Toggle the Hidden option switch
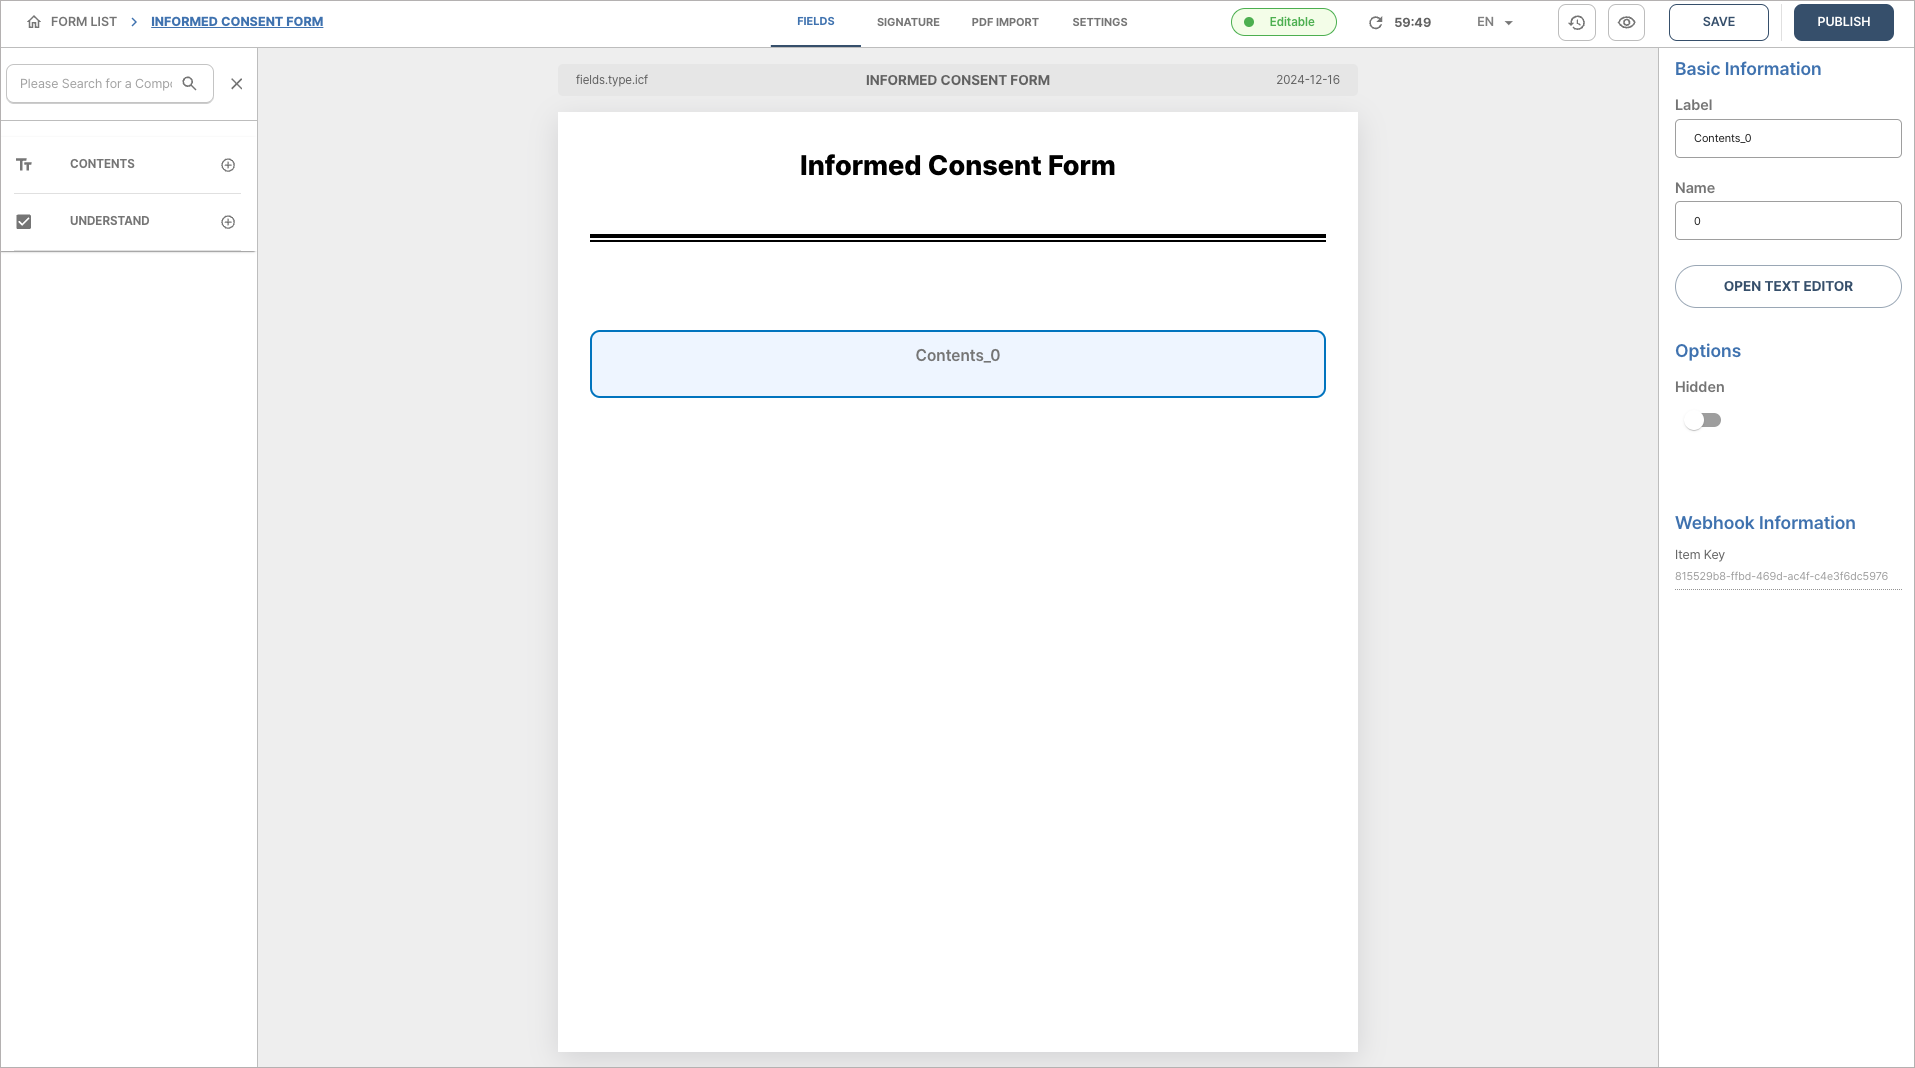1915x1068 pixels. [1702, 421]
